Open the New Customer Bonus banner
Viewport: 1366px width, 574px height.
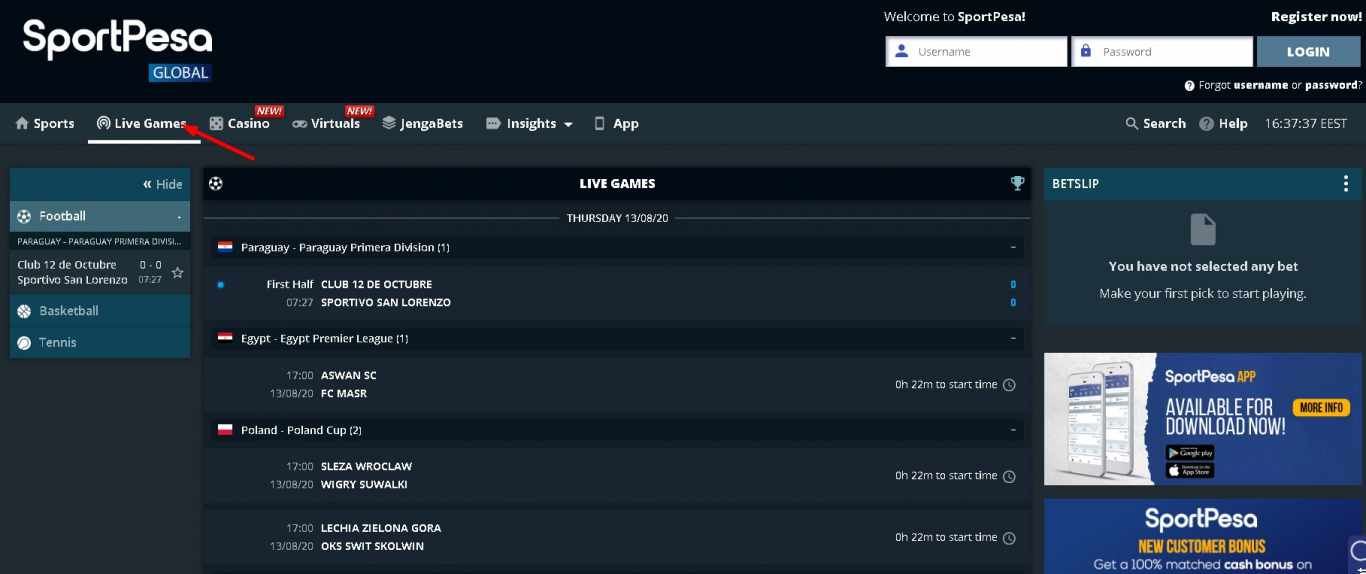(1204, 537)
